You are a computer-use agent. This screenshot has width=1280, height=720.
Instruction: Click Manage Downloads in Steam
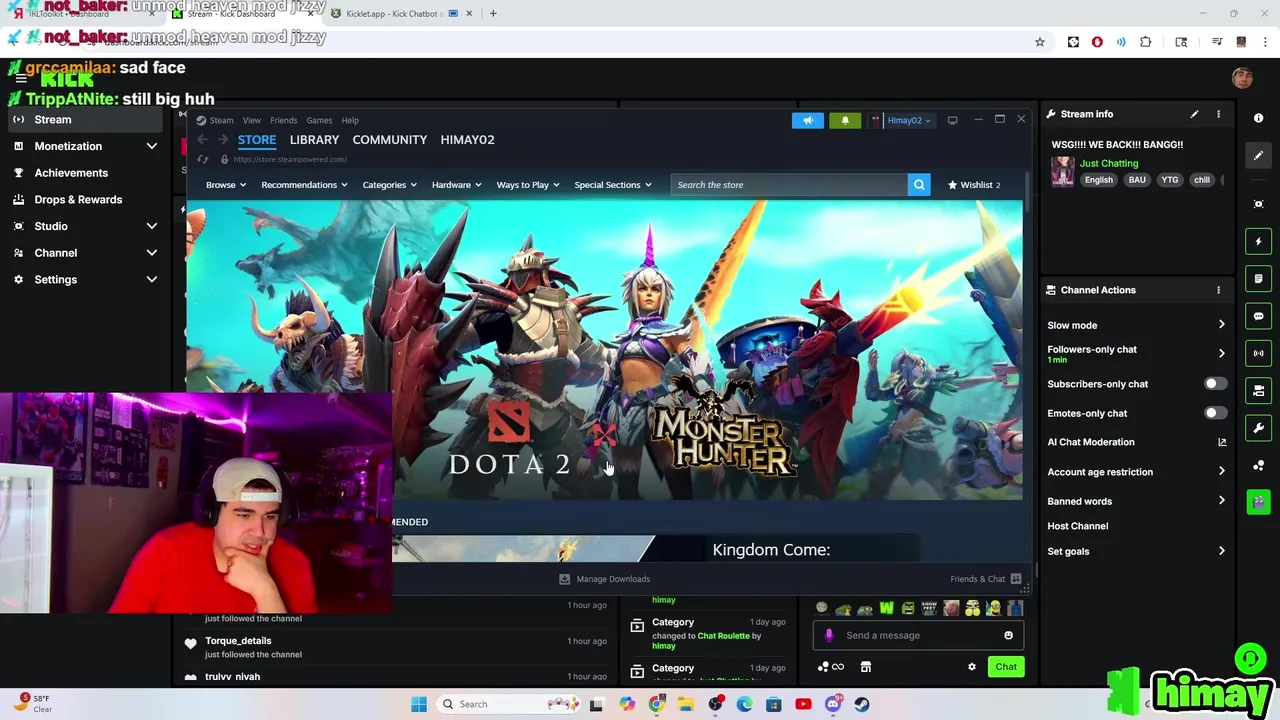coord(605,579)
